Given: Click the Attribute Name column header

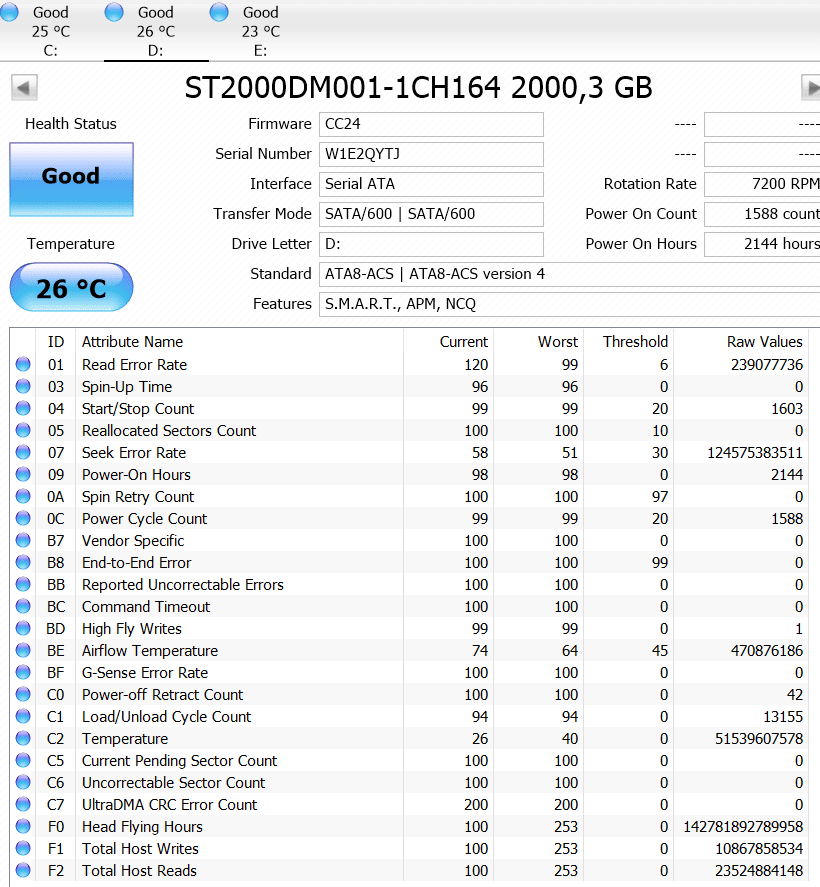Looking at the screenshot, I should coord(239,342).
